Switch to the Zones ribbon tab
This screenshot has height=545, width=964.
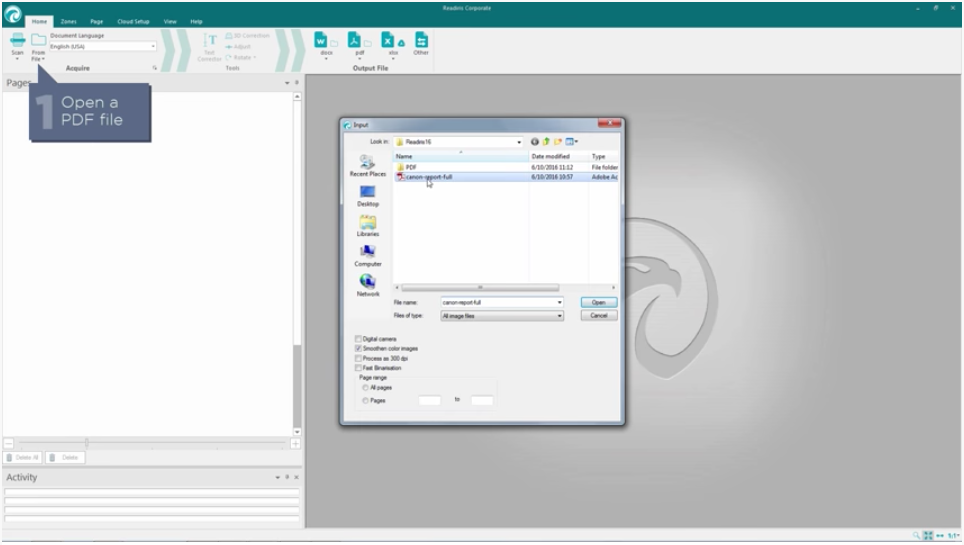click(x=69, y=21)
